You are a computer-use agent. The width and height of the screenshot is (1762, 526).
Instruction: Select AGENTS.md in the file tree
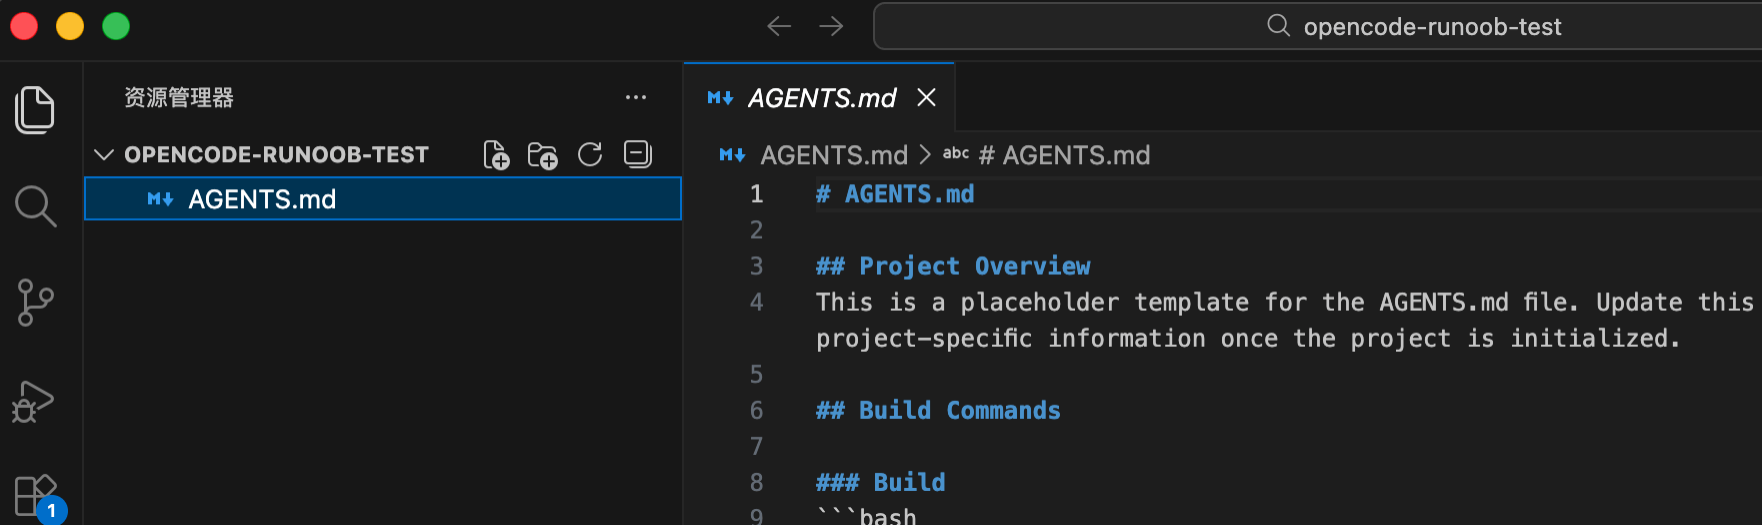[383, 199]
